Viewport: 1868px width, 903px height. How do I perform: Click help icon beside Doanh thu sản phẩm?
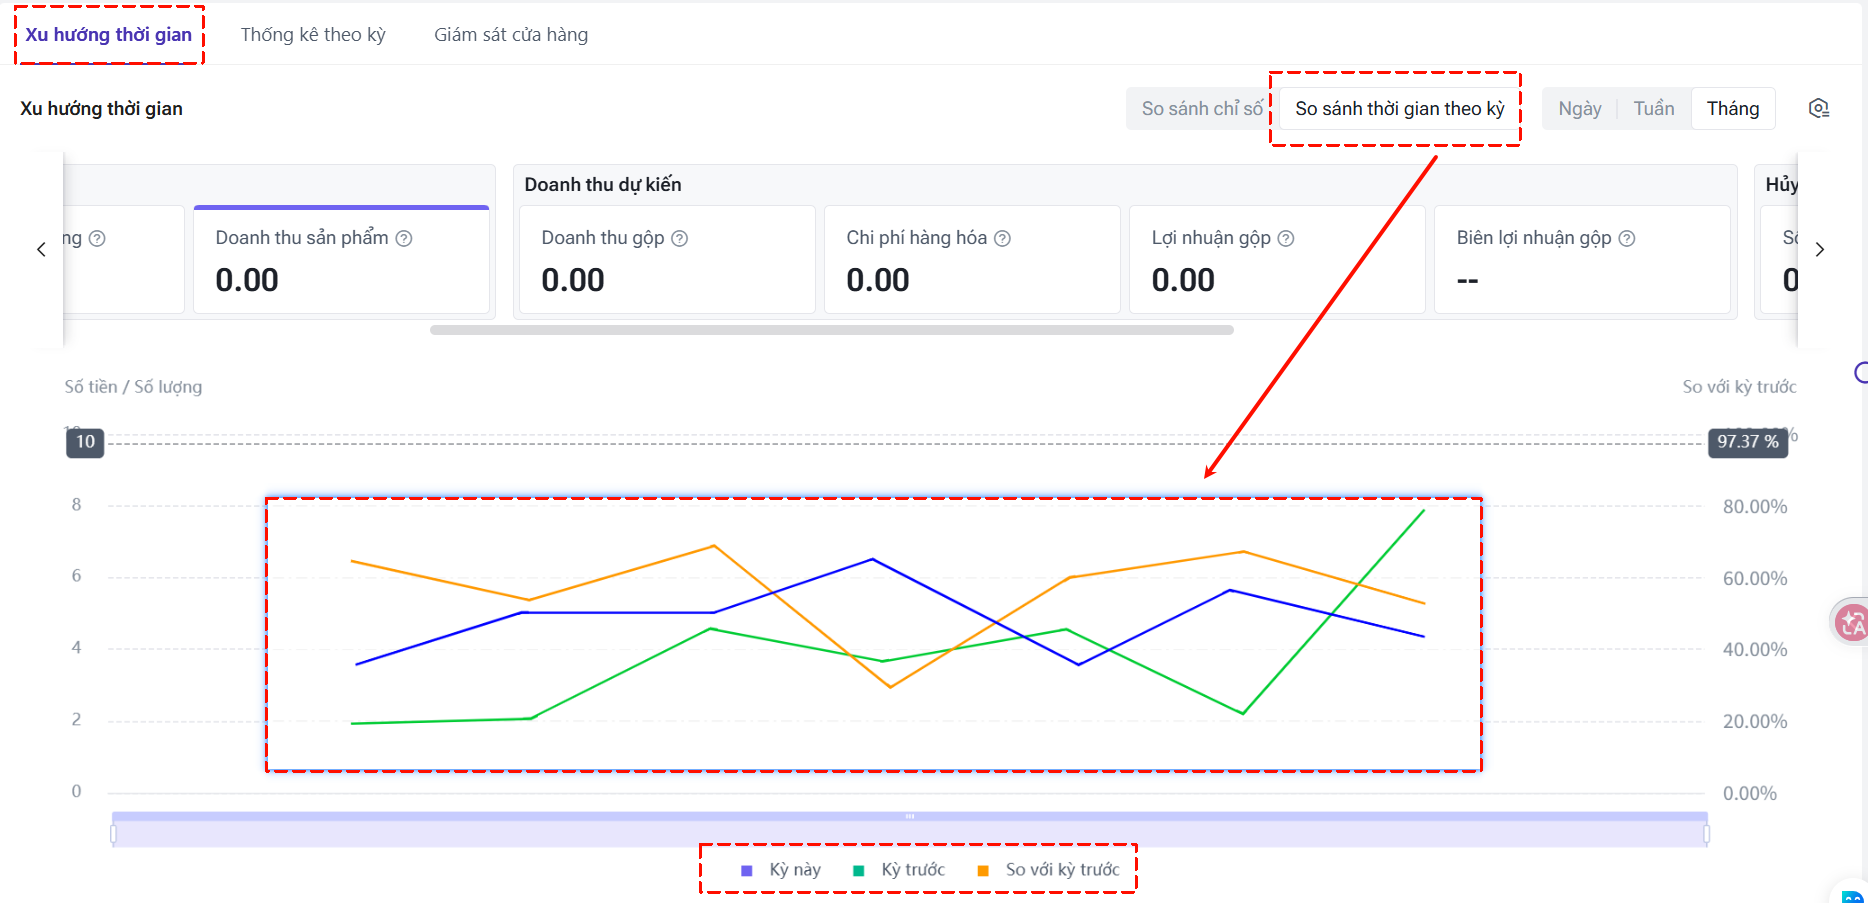pyautogui.click(x=404, y=238)
